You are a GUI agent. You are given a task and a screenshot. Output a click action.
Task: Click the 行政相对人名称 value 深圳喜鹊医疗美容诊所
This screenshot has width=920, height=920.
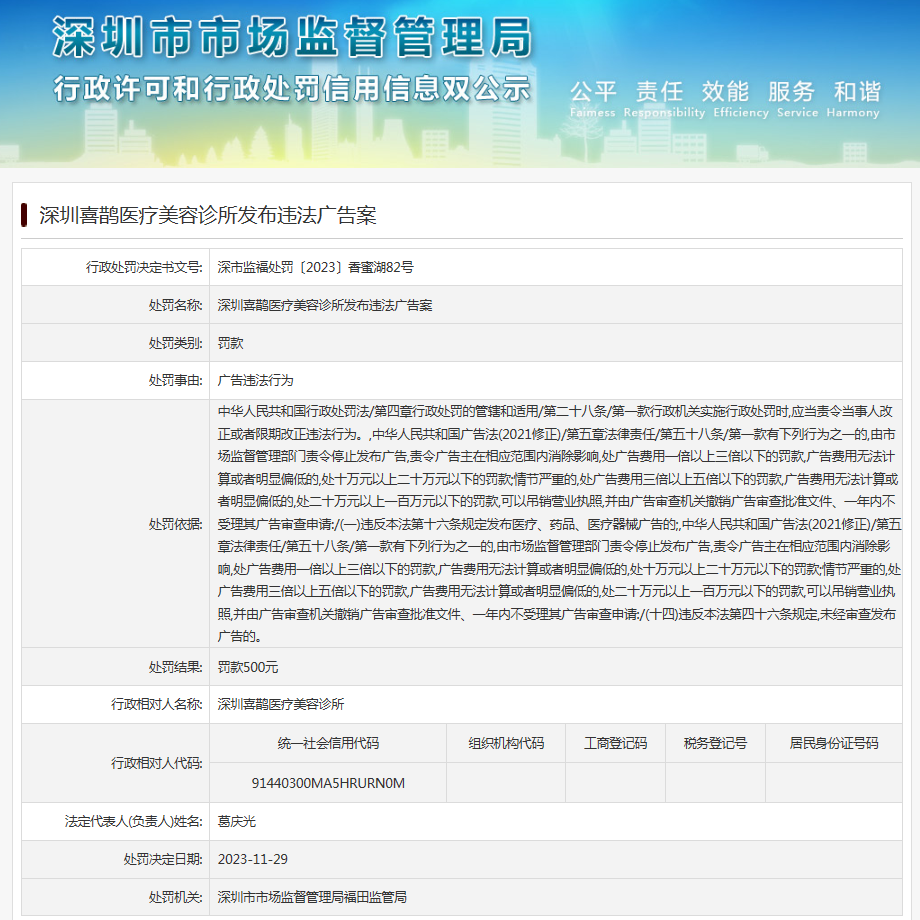(x=281, y=704)
